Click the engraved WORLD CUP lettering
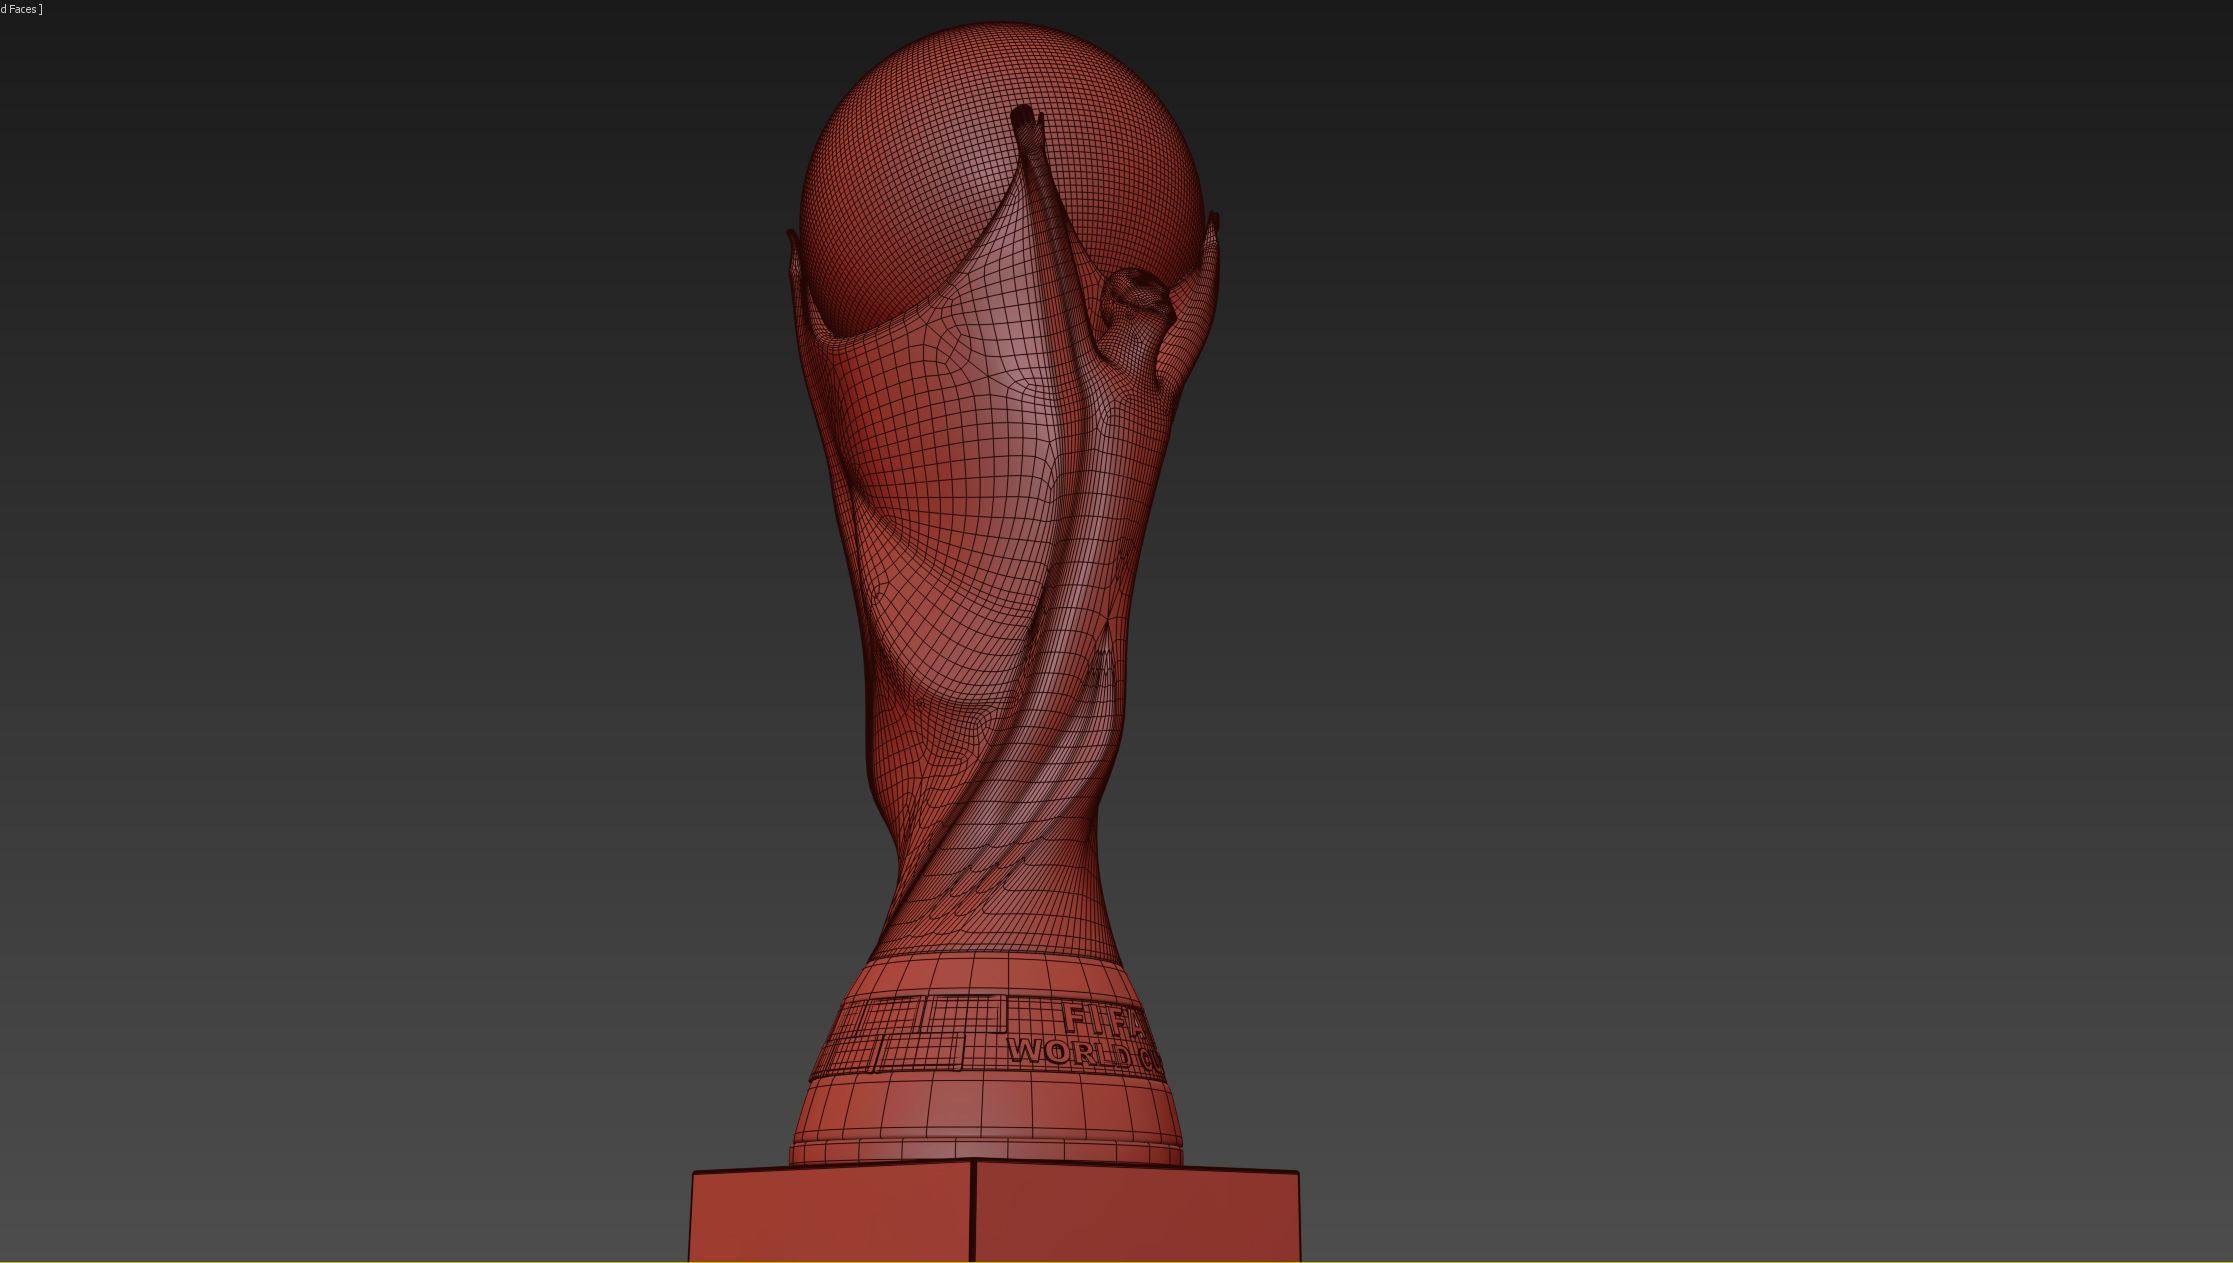The width and height of the screenshot is (2233, 1263). click(x=1086, y=1055)
